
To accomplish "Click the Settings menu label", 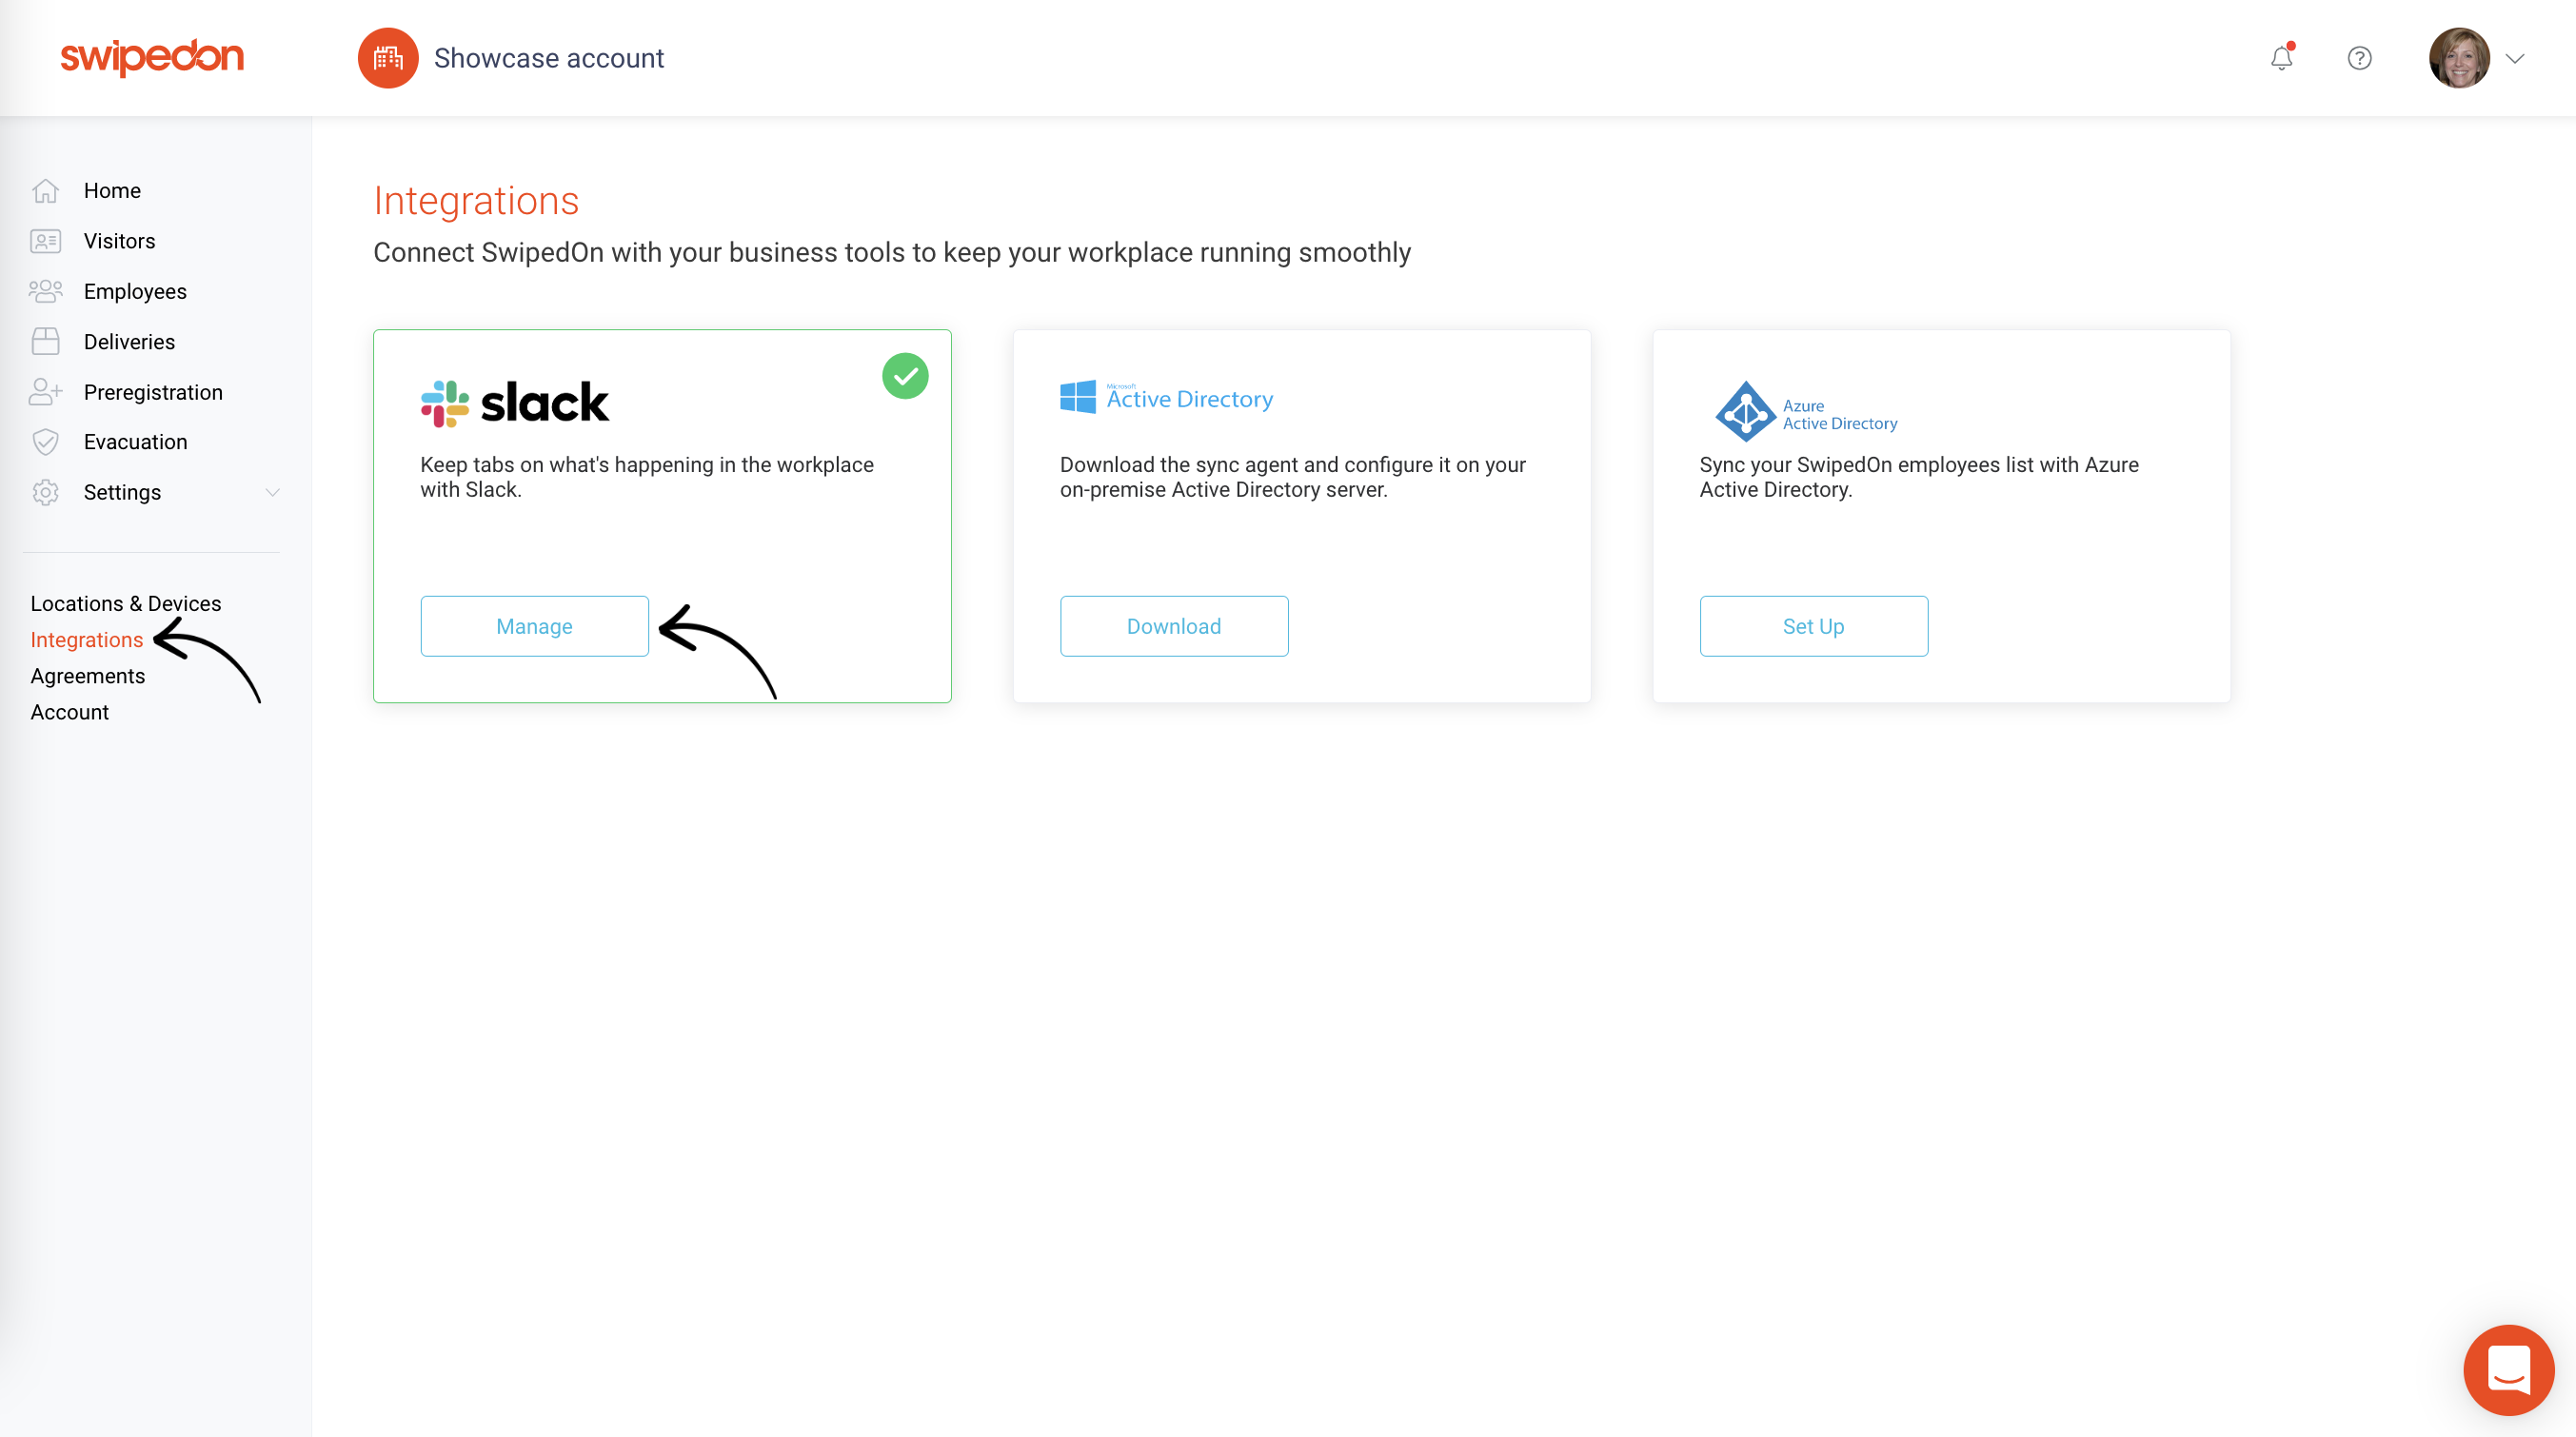I will (x=122, y=493).
